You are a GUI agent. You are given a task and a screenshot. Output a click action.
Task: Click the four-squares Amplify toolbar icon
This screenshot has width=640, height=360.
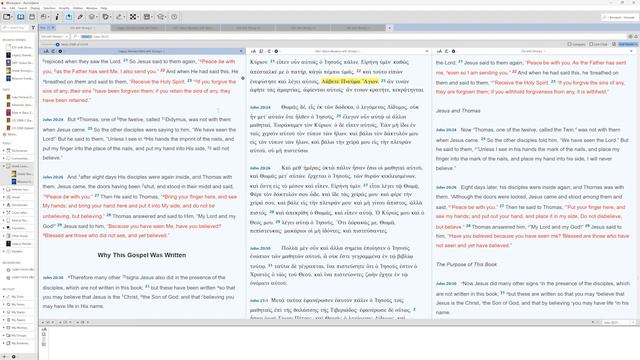point(133,17)
